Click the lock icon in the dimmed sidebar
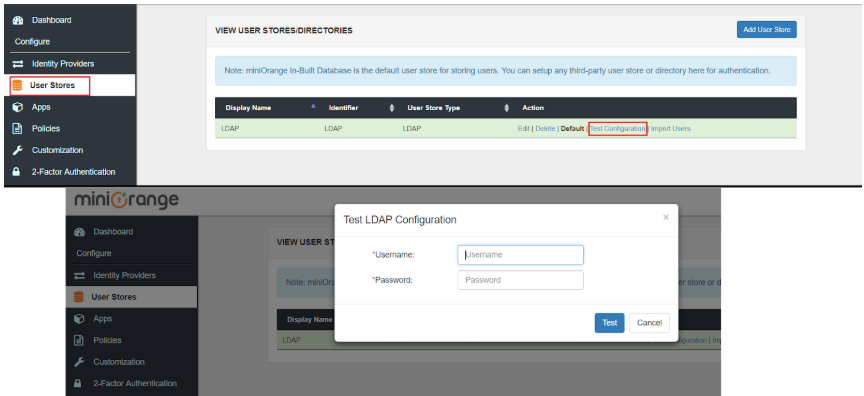The width and height of the screenshot is (864, 396). pyautogui.click(x=79, y=383)
